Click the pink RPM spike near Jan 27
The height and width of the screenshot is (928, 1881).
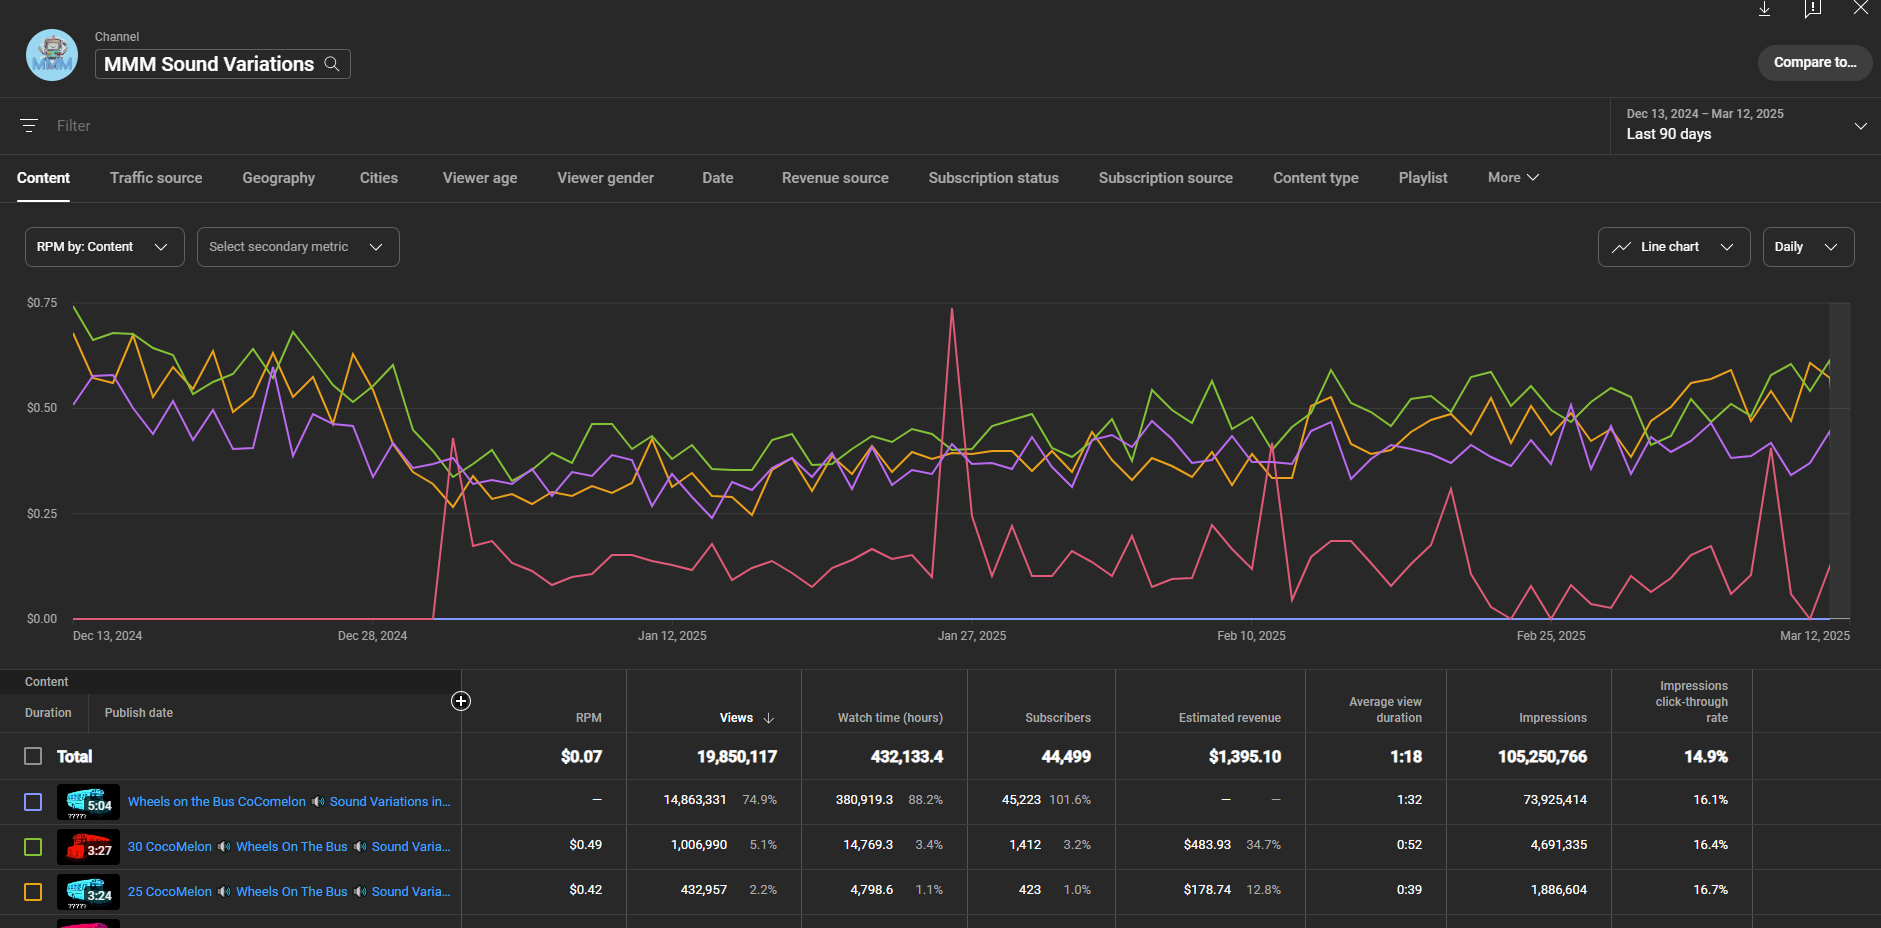click(952, 310)
